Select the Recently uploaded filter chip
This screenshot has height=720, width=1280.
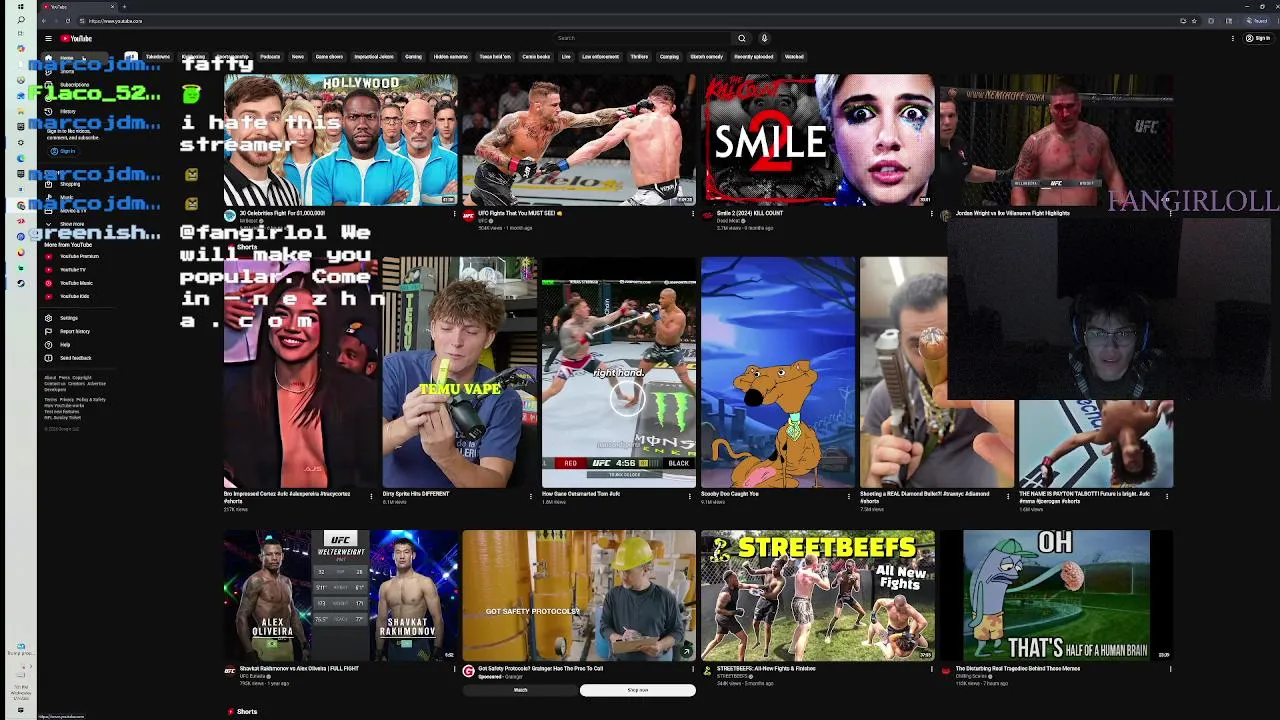click(754, 57)
